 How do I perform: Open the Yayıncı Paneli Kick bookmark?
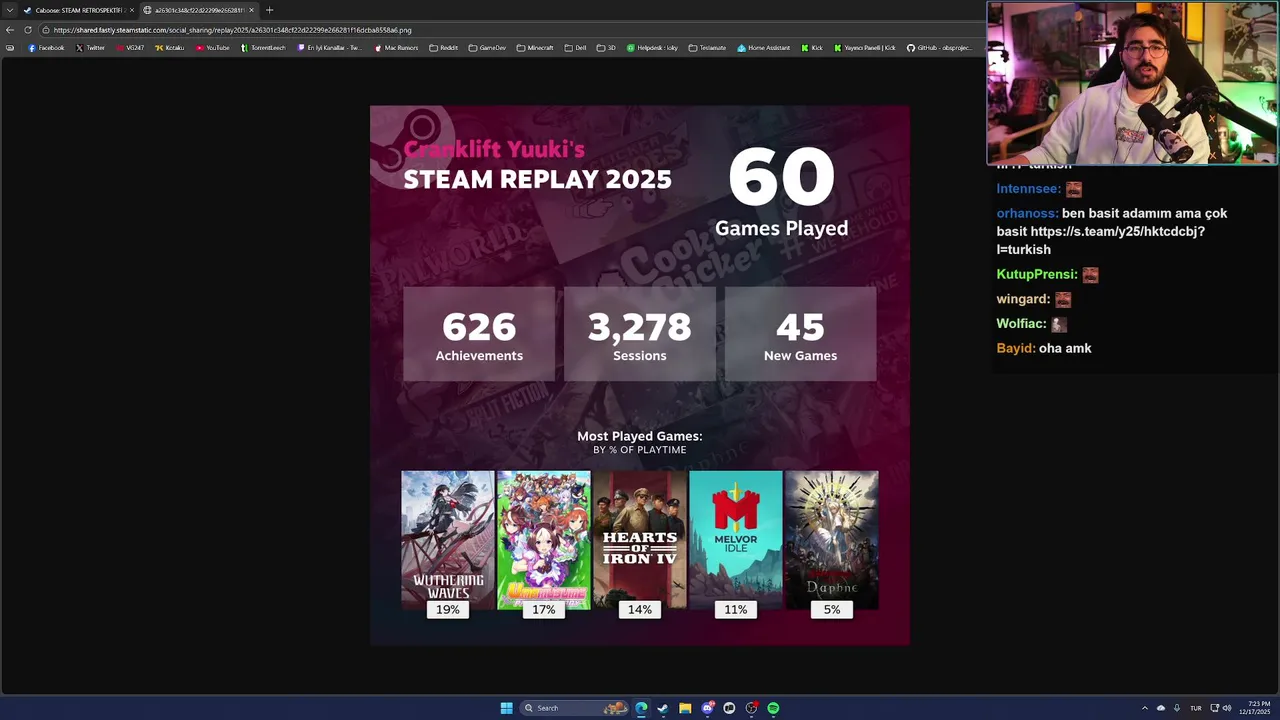click(865, 48)
